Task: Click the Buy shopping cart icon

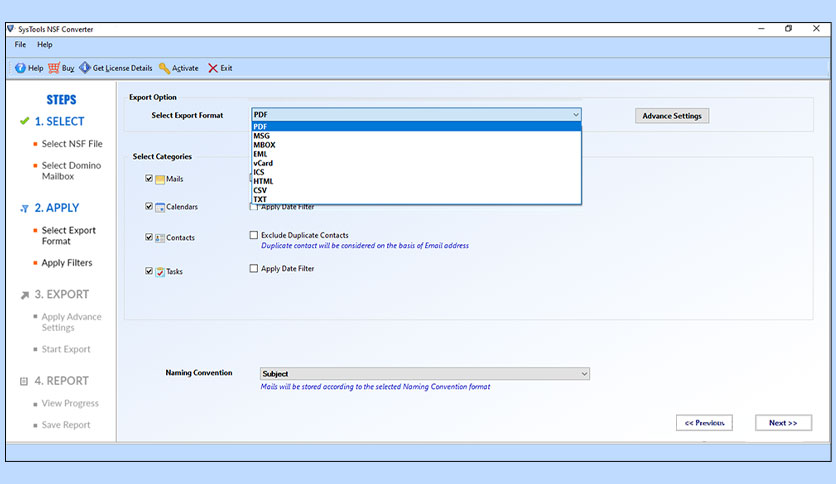Action: (x=54, y=68)
